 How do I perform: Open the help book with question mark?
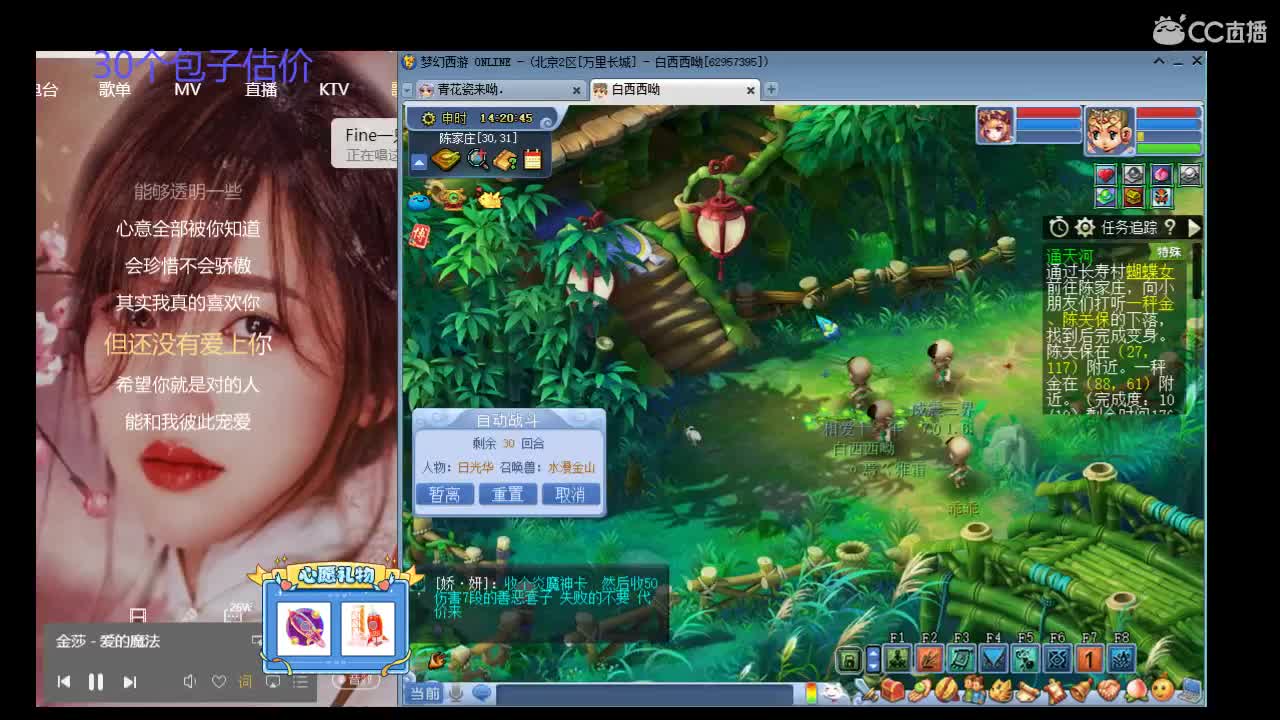[505, 160]
